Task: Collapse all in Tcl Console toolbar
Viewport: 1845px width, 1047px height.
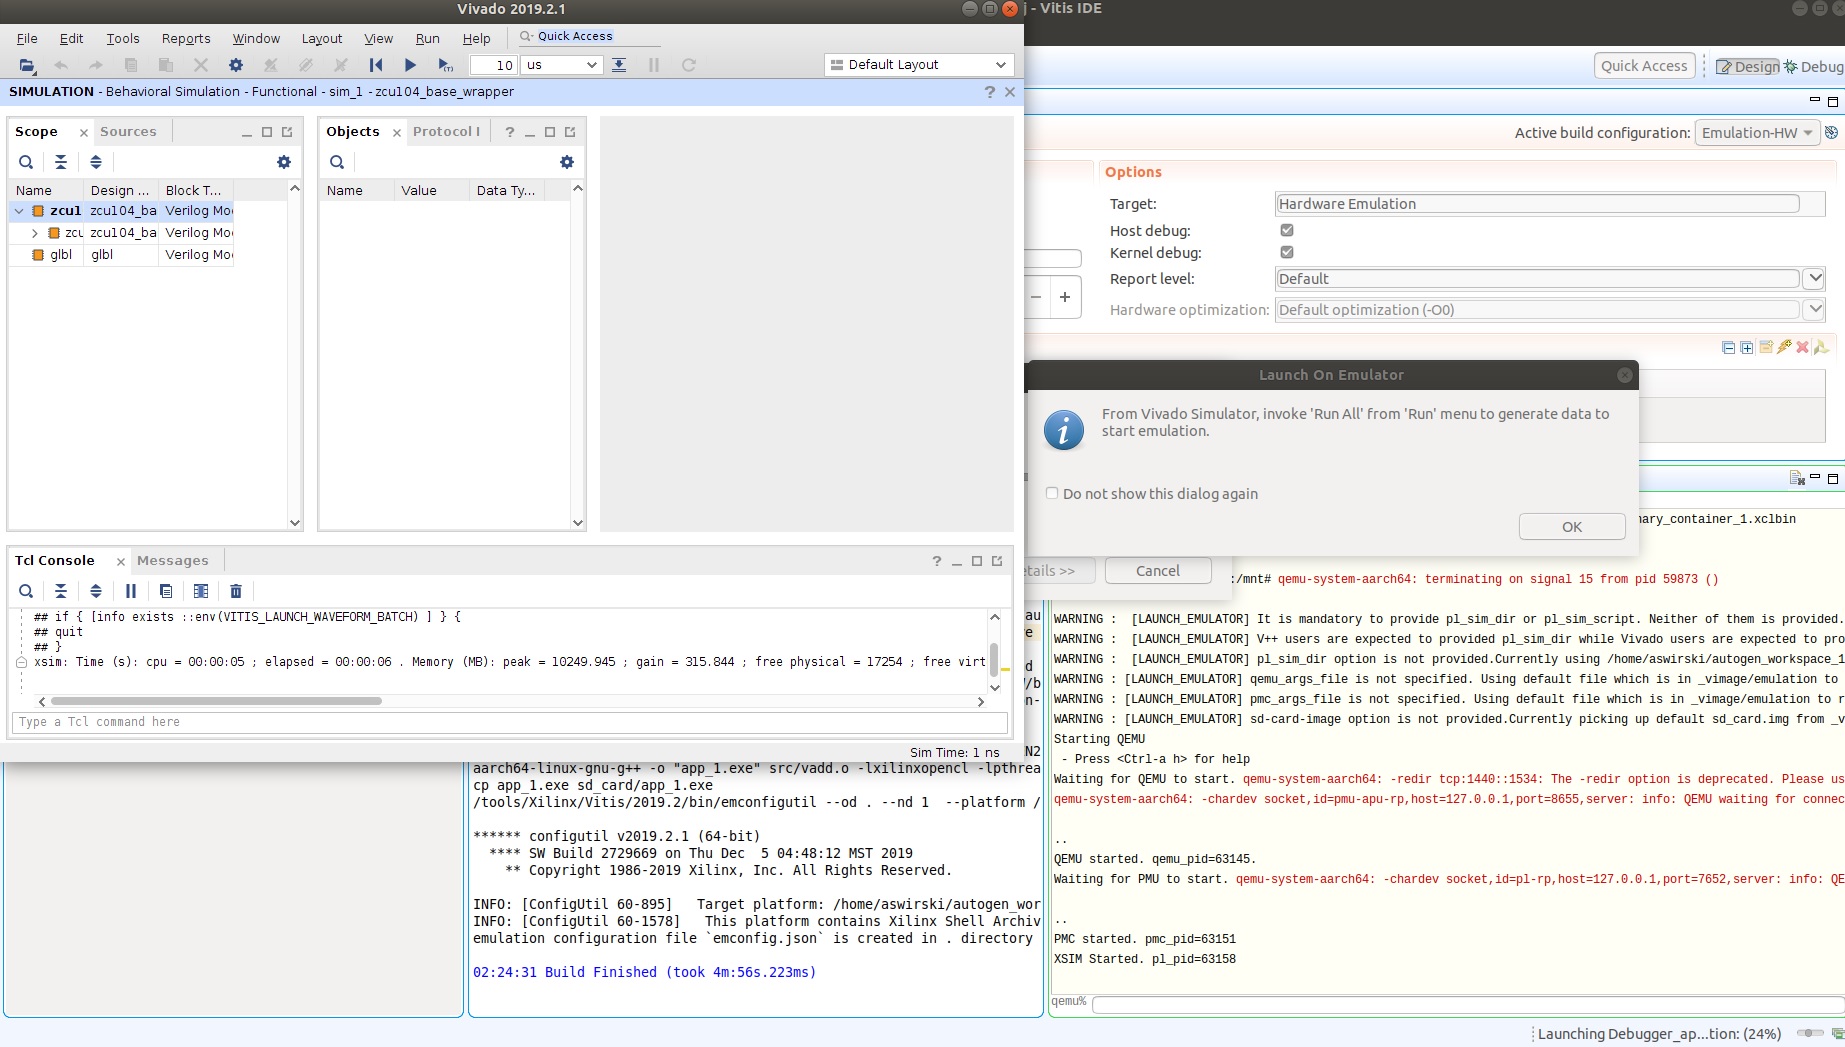Action: [x=61, y=591]
